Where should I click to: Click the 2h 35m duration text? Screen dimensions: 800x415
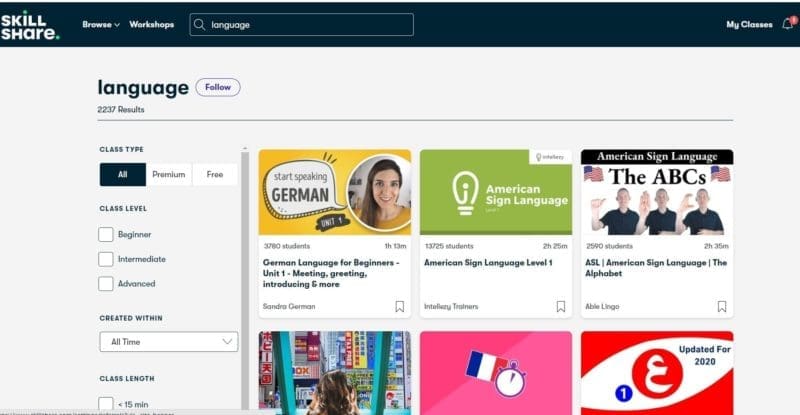(716, 246)
